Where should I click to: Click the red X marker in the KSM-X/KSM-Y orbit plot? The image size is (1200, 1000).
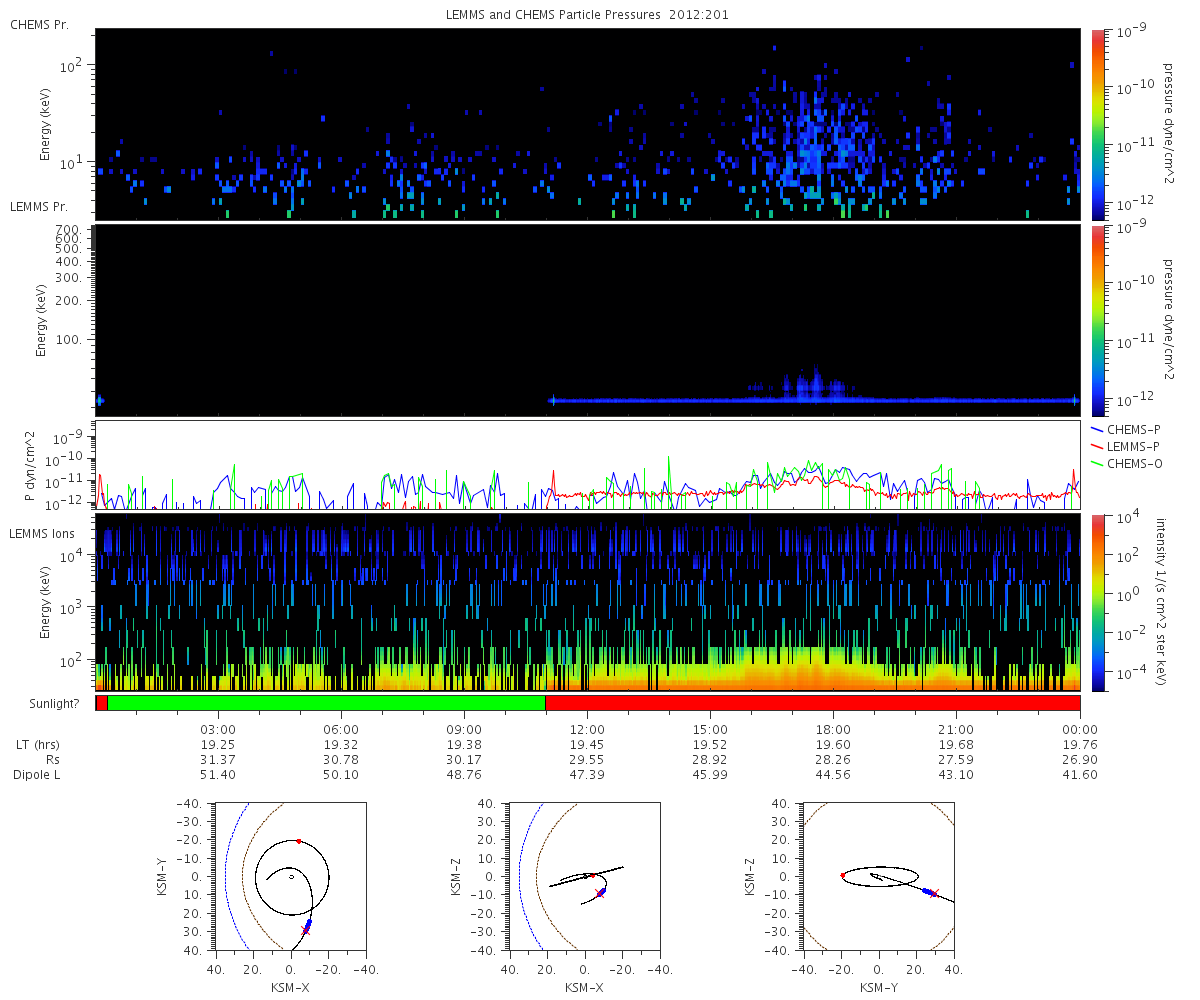point(306,930)
